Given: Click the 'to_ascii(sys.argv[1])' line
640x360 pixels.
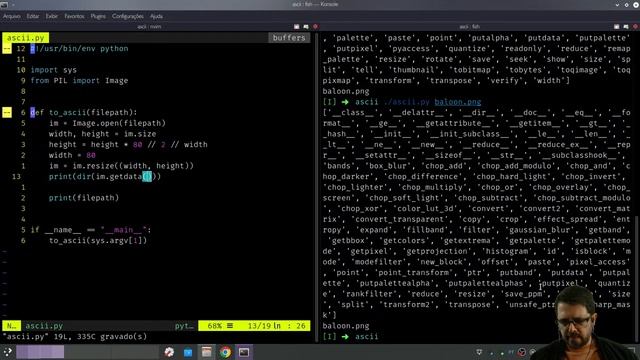Looking at the screenshot, I should [x=98, y=240].
